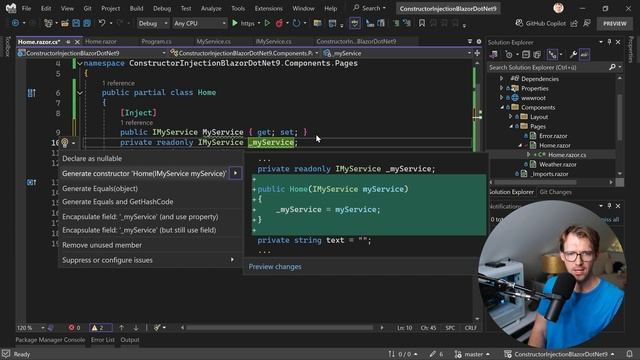Image resolution: width=640 pixels, height=360 pixels.
Task: Expand the Layout folder
Action: point(511,117)
